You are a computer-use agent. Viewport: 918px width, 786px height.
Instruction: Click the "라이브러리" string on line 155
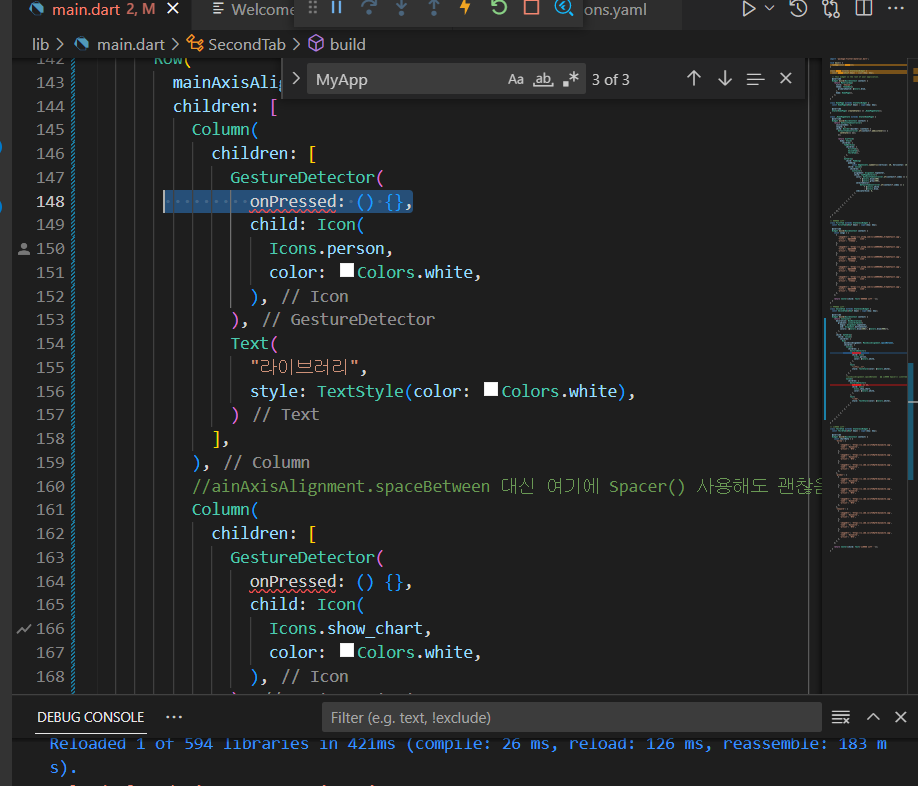coord(304,367)
